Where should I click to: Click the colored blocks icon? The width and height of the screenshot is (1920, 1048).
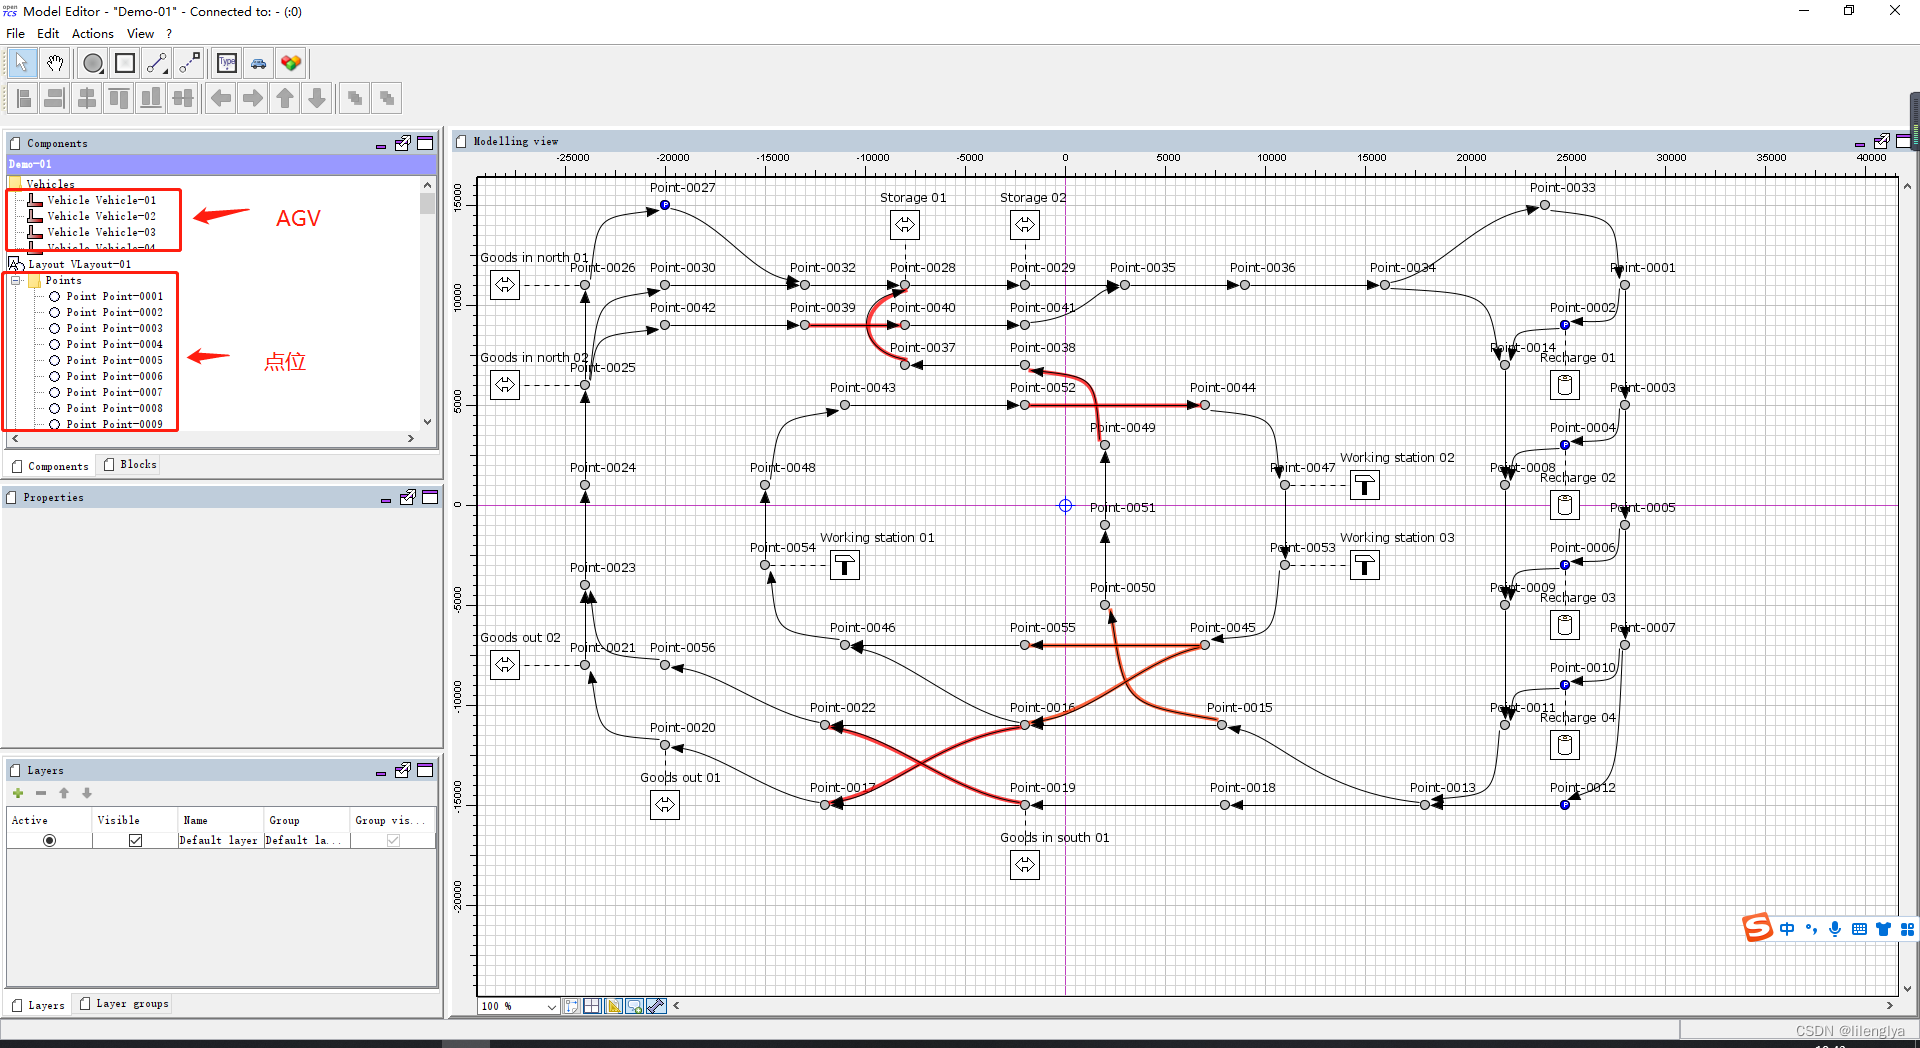click(291, 63)
